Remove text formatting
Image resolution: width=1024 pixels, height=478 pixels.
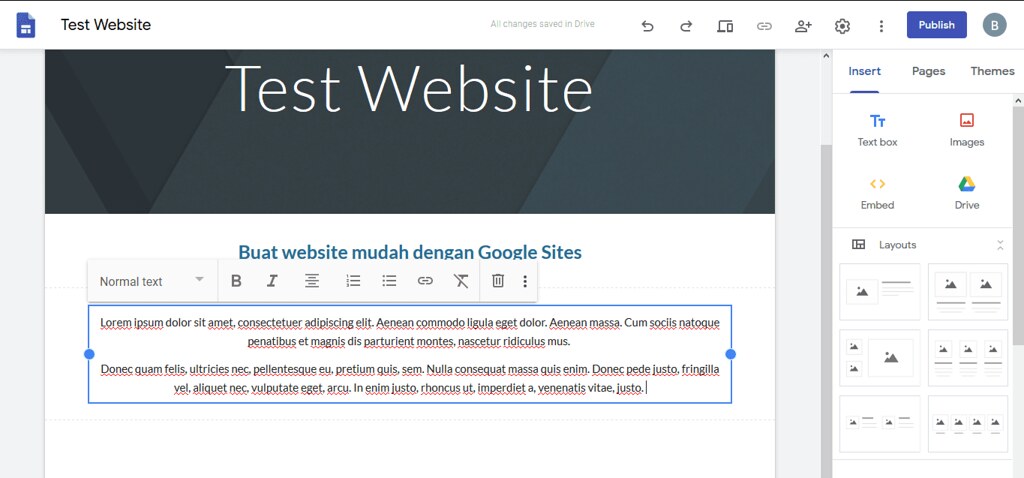click(461, 281)
